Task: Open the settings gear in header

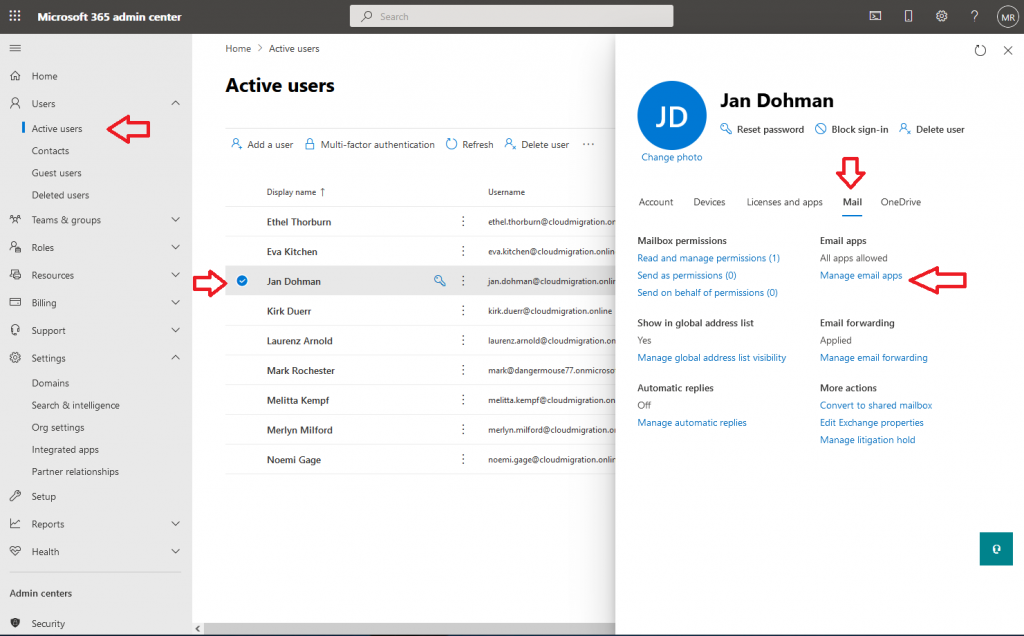Action: click(x=941, y=16)
